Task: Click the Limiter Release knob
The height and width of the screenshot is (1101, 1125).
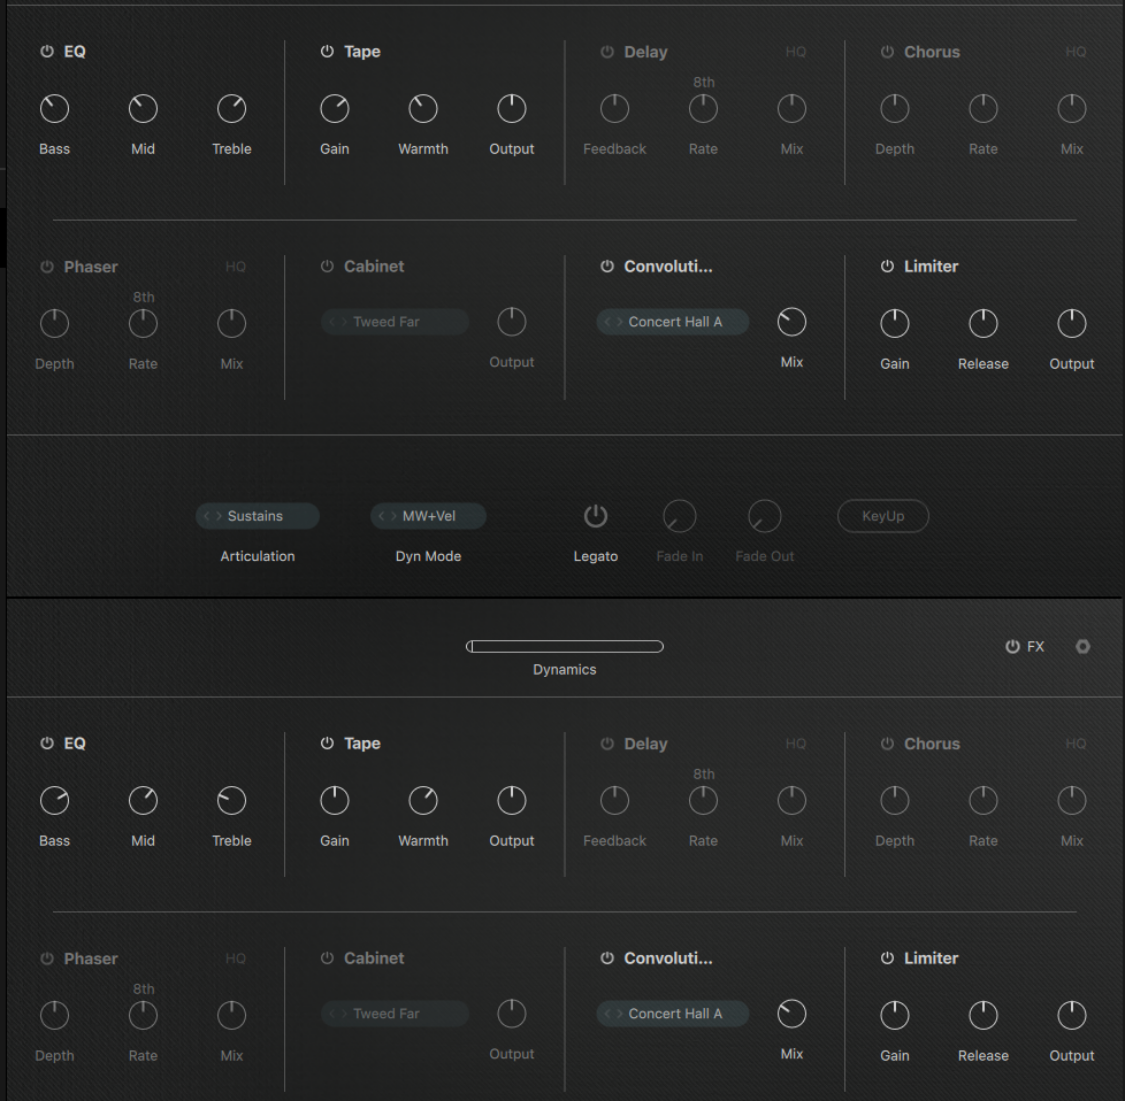Action: pos(983,323)
